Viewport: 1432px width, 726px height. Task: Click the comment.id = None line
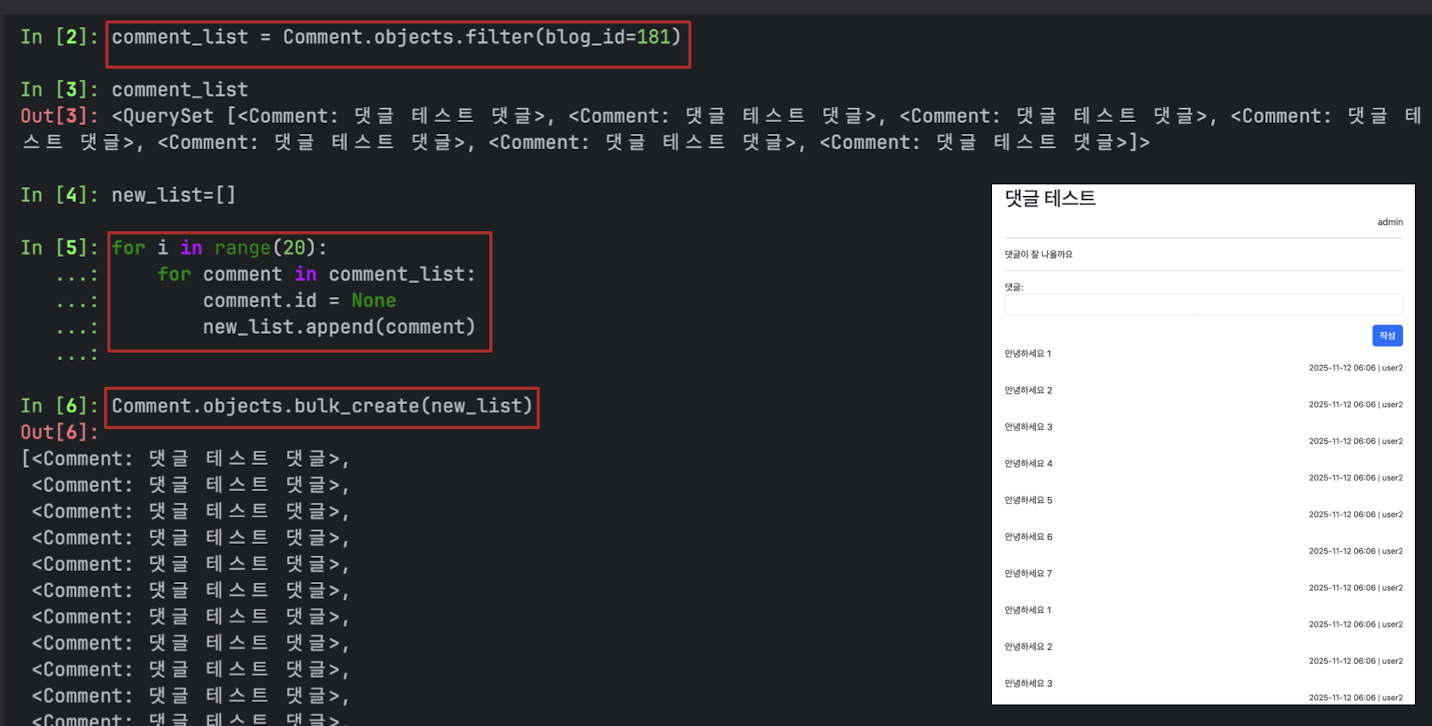299,301
